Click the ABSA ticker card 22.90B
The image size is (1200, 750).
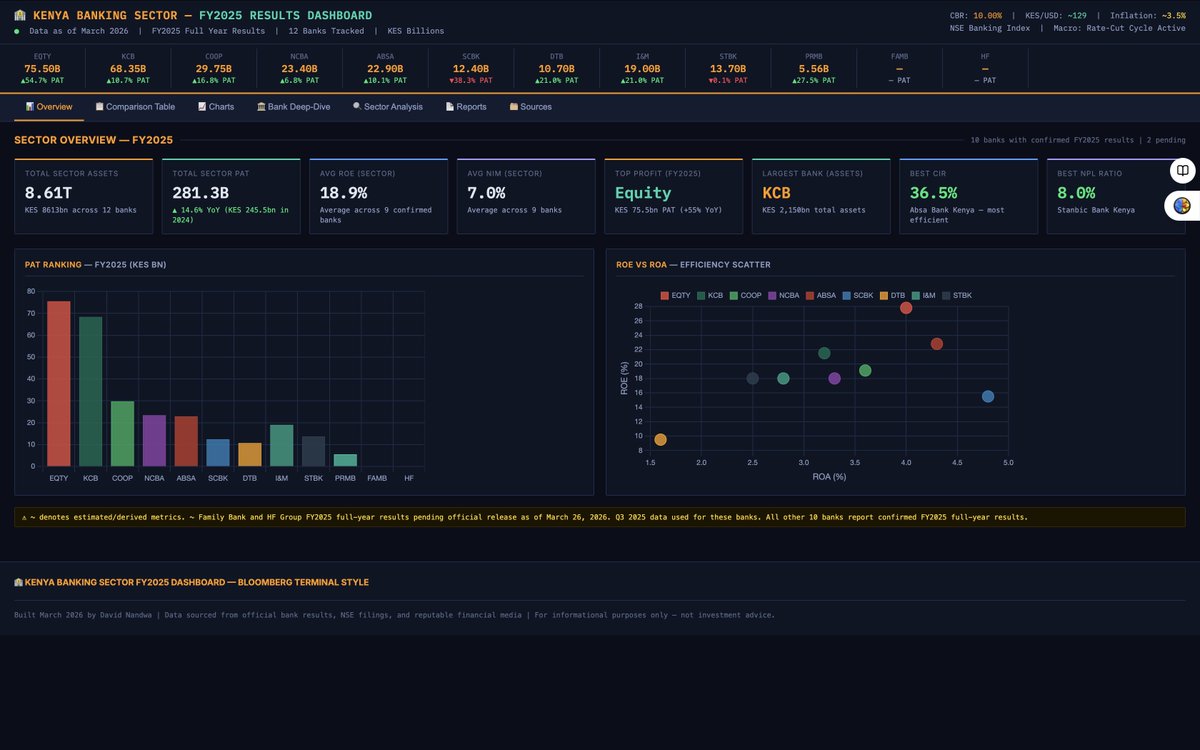click(385, 68)
